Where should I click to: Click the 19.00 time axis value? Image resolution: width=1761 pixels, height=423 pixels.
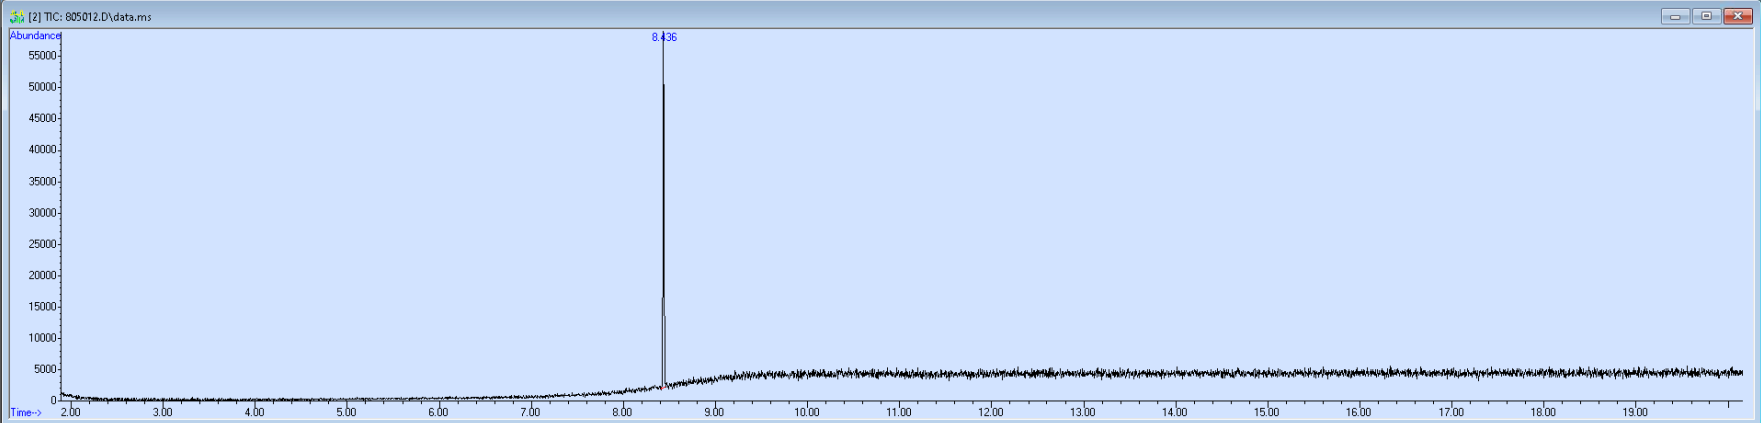(x=1634, y=412)
